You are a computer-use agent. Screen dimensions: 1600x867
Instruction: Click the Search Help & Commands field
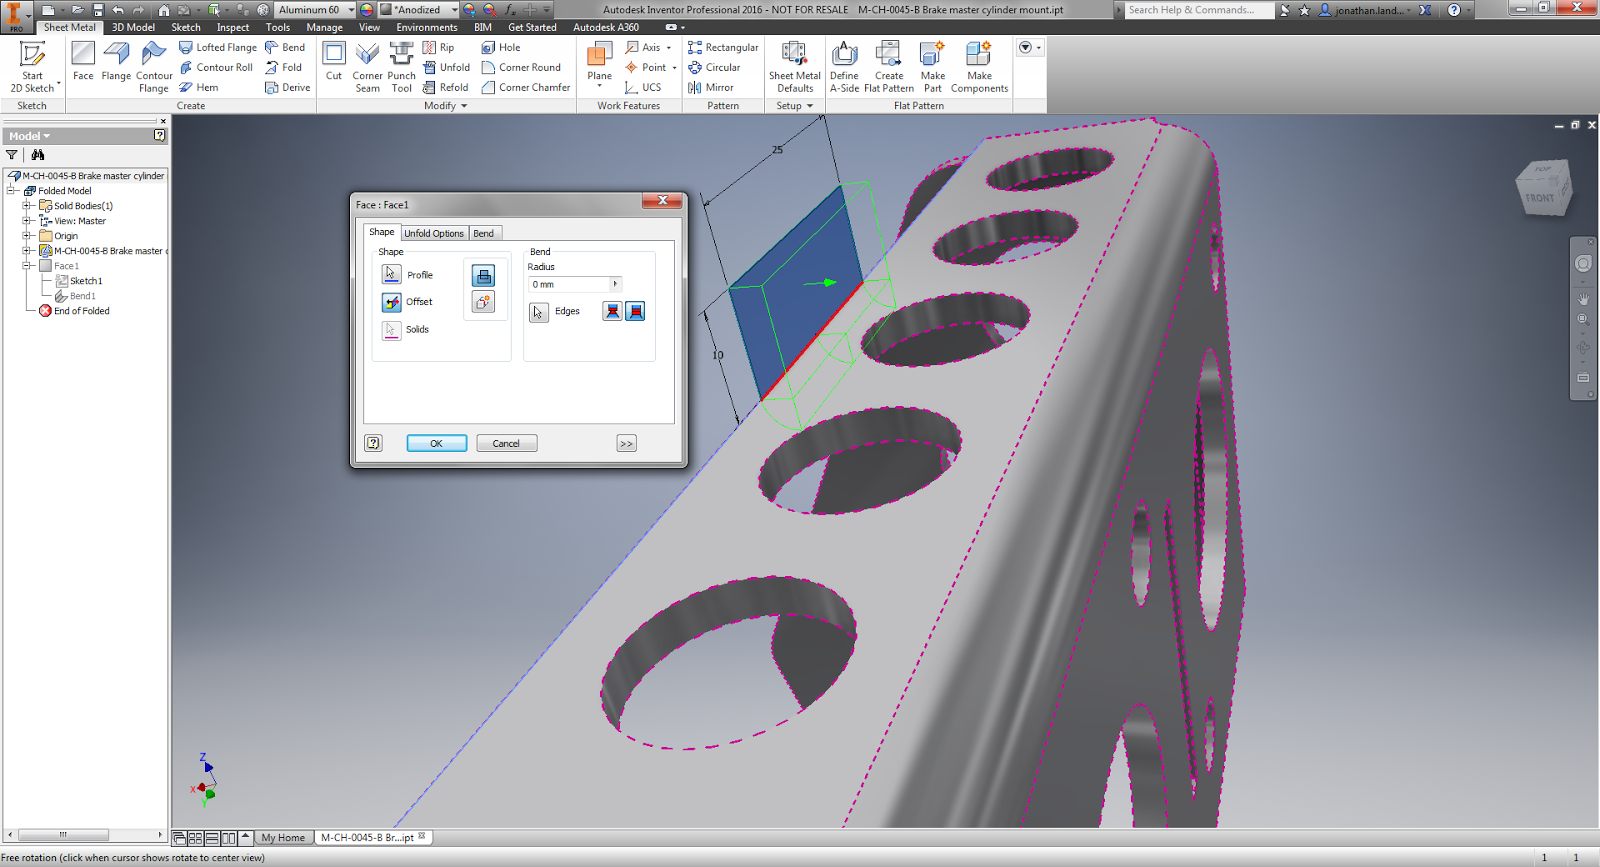coord(1199,10)
